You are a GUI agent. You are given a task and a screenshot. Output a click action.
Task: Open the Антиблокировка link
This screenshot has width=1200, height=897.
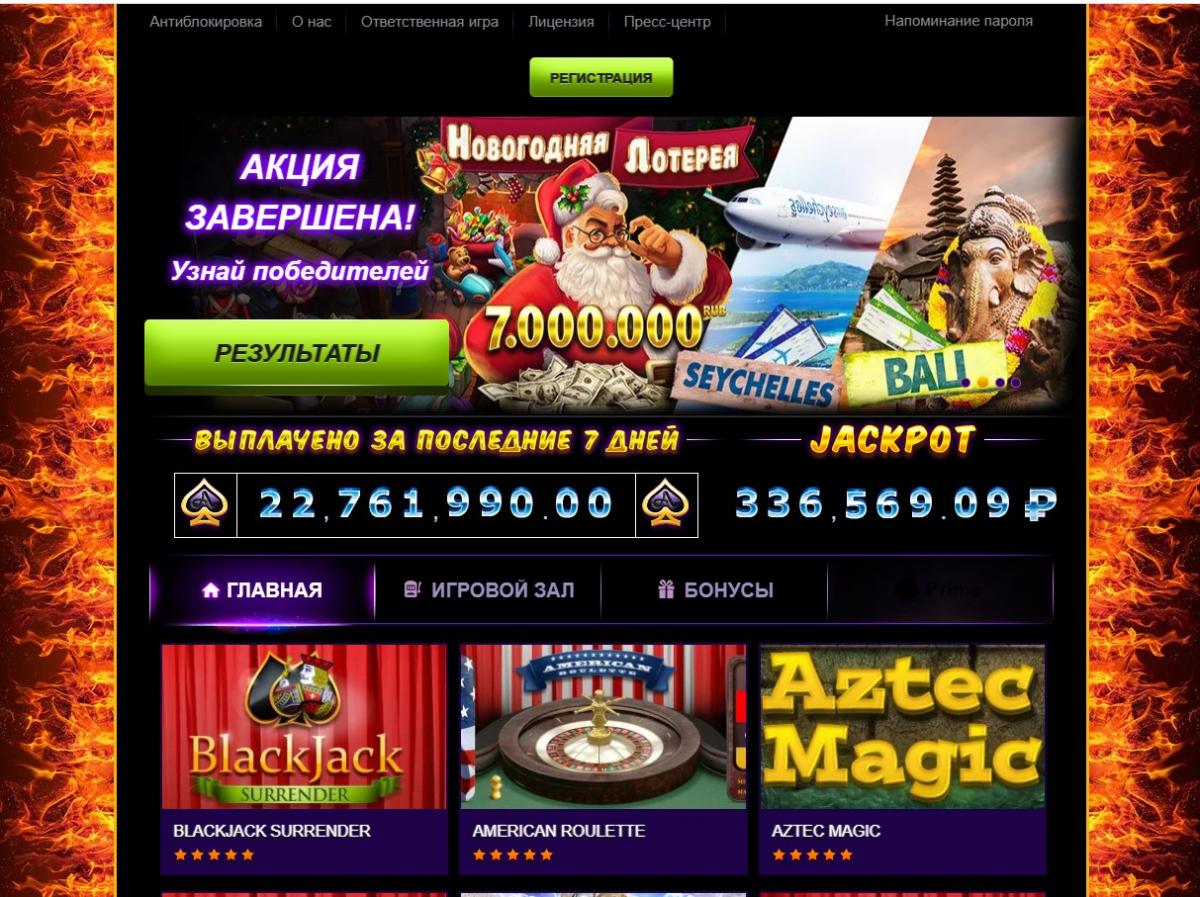[206, 21]
